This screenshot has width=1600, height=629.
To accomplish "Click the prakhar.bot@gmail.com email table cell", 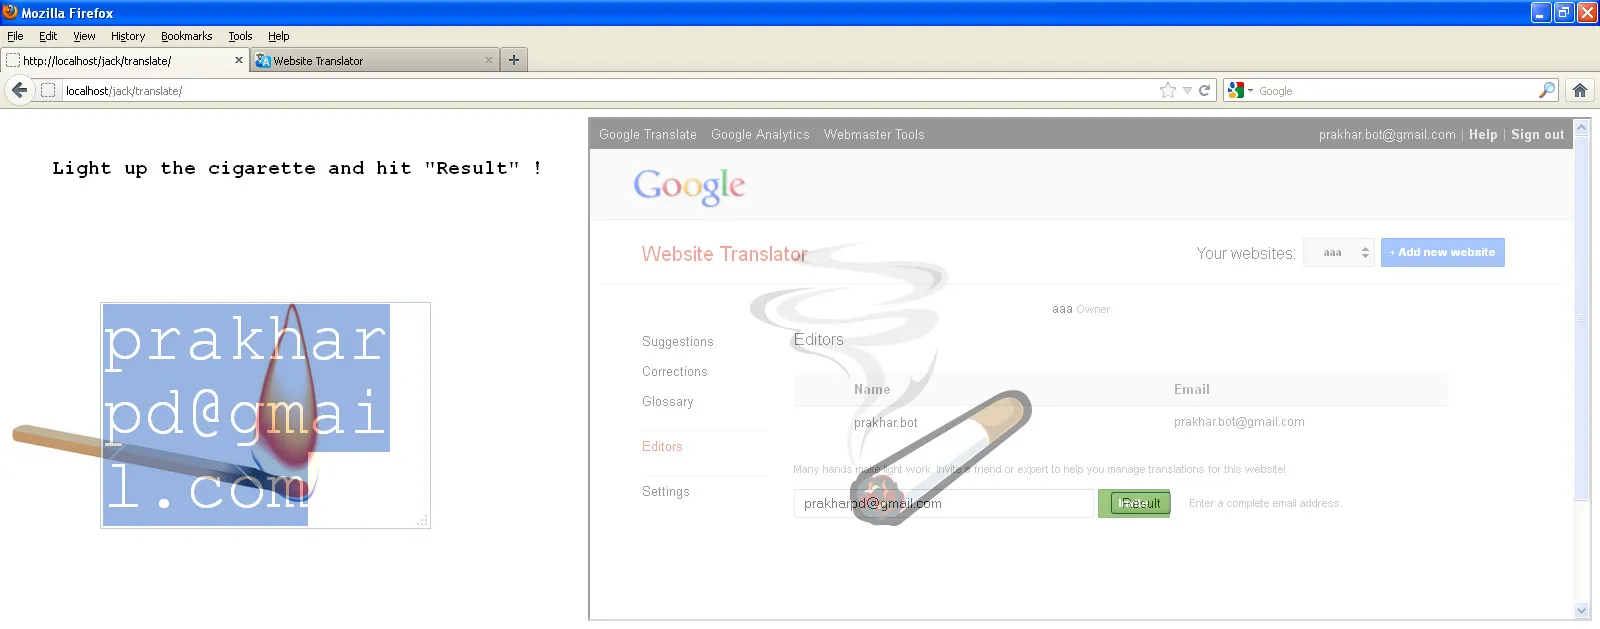I will [x=1239, y=422].
